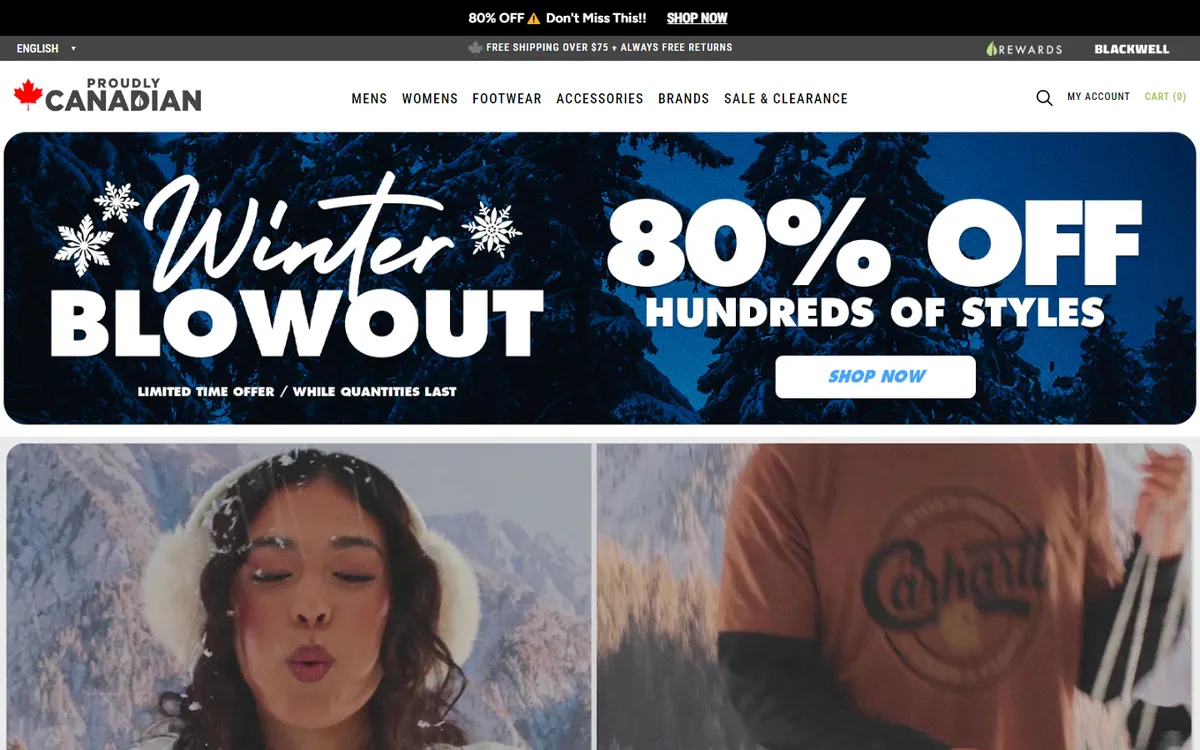Open the earmuffs woman promo image

299,596
